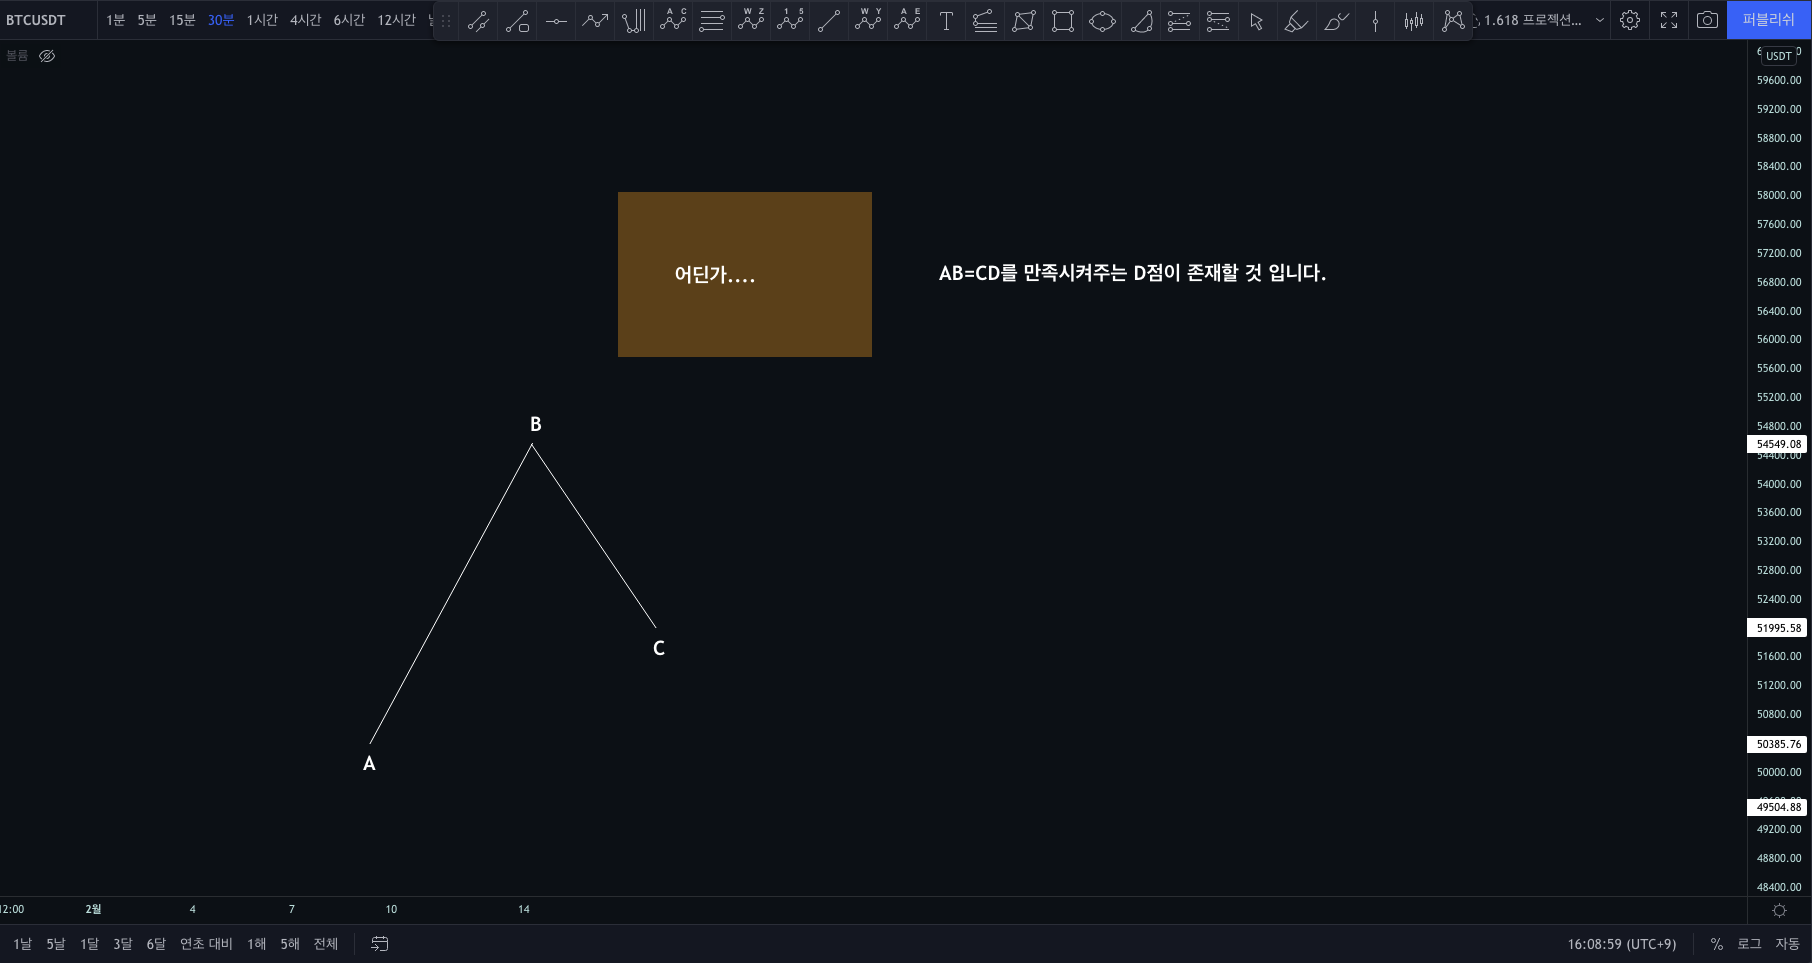
Task: Select the active 30분 timeframe
Action: [221, 20]
